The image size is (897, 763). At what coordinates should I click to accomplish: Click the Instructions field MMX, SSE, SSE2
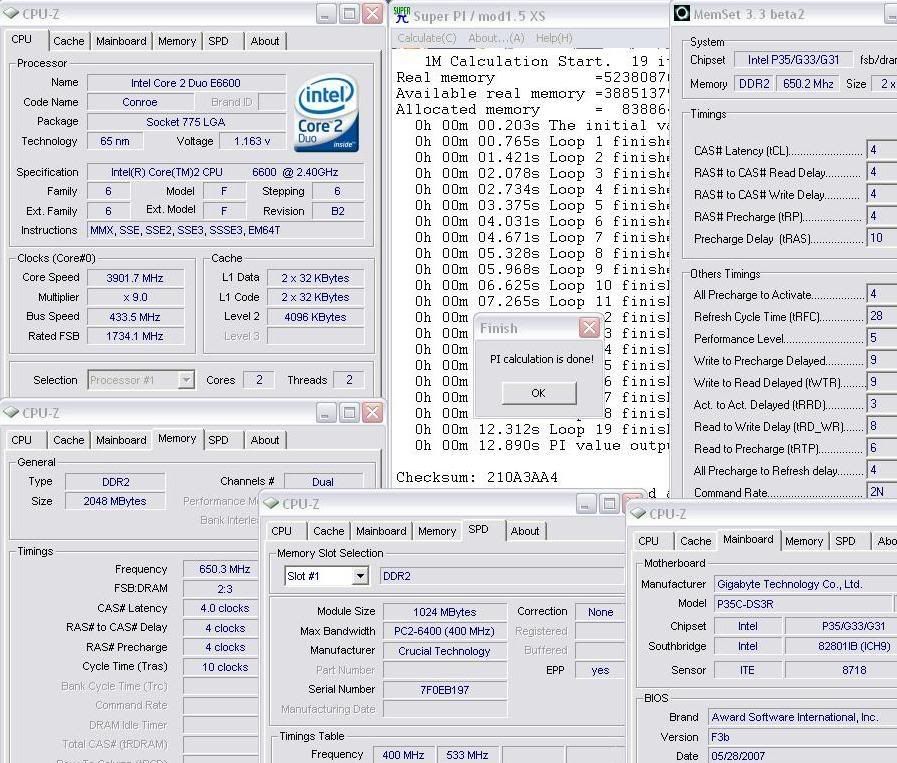pyautogui.click(x=225, y=230)
